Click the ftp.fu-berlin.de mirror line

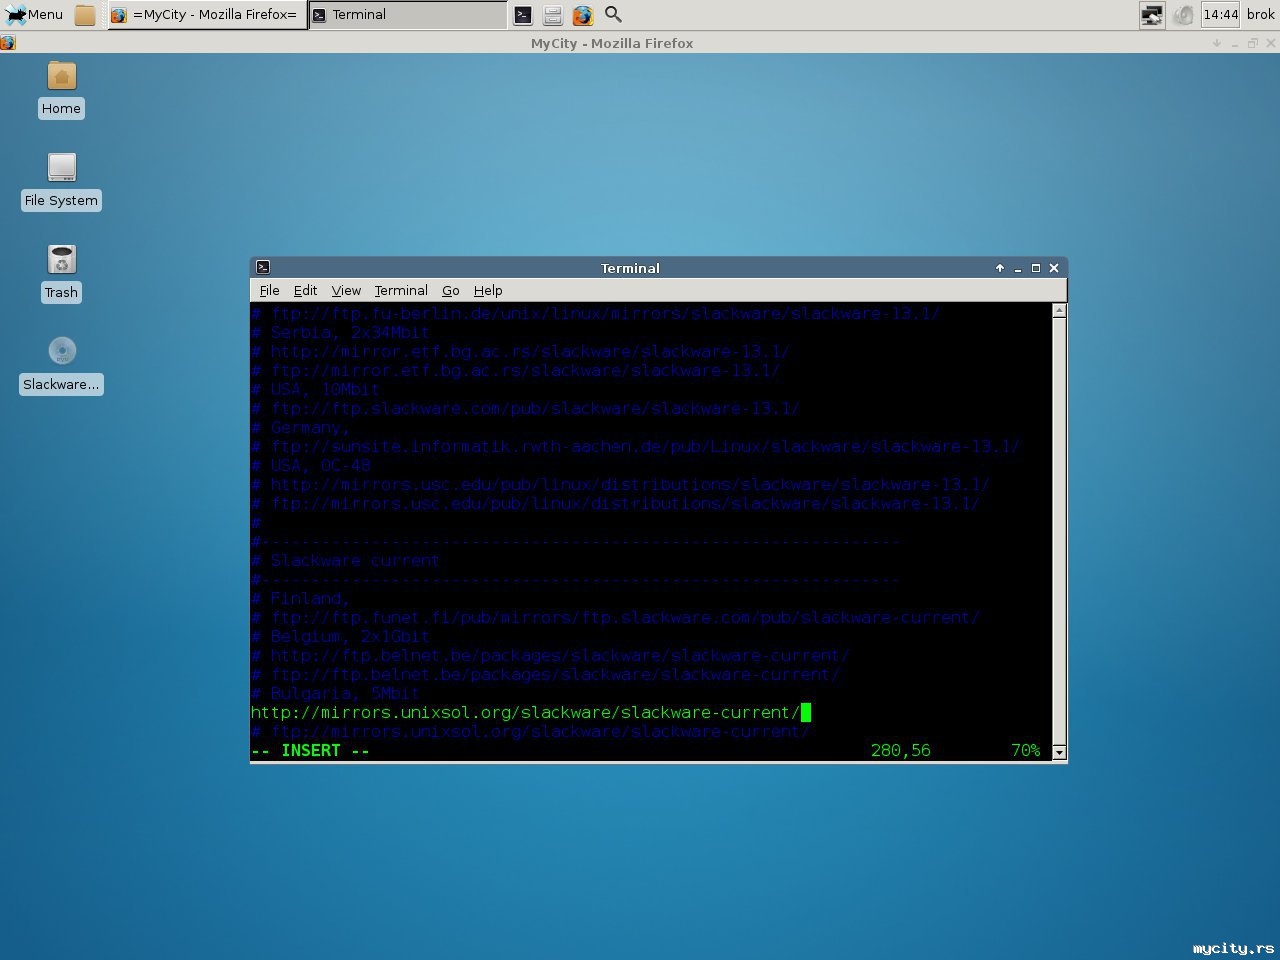[595, 313]
